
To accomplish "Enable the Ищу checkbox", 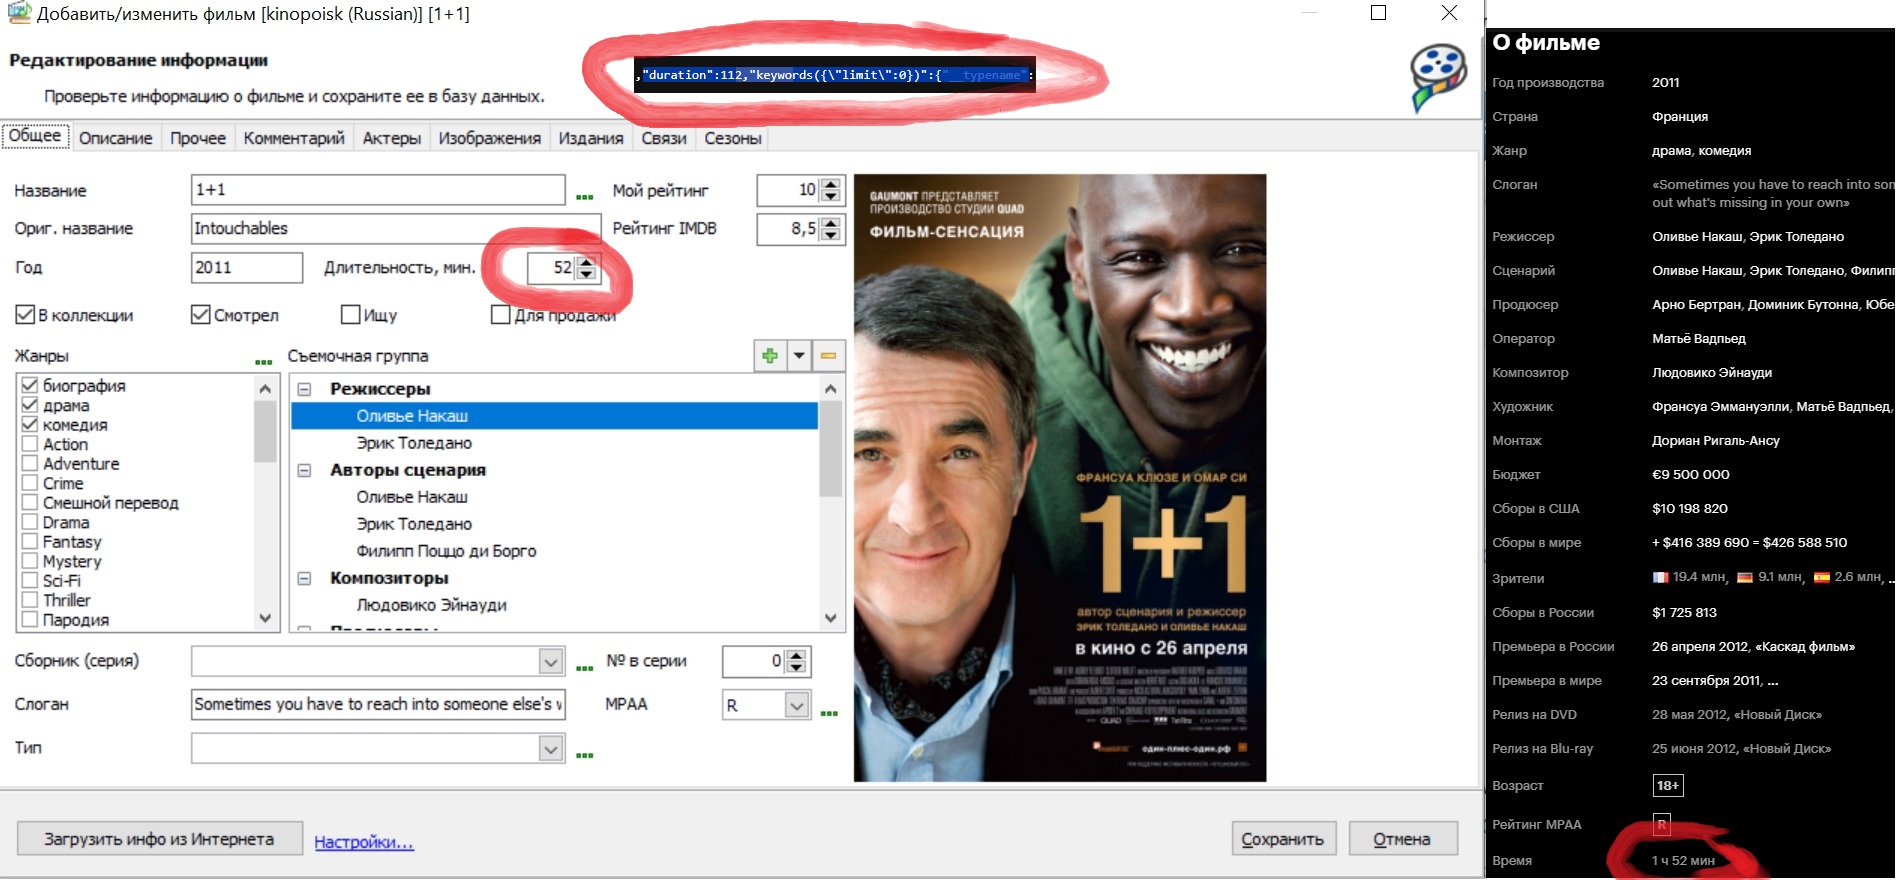I will [x=350, y=315].
